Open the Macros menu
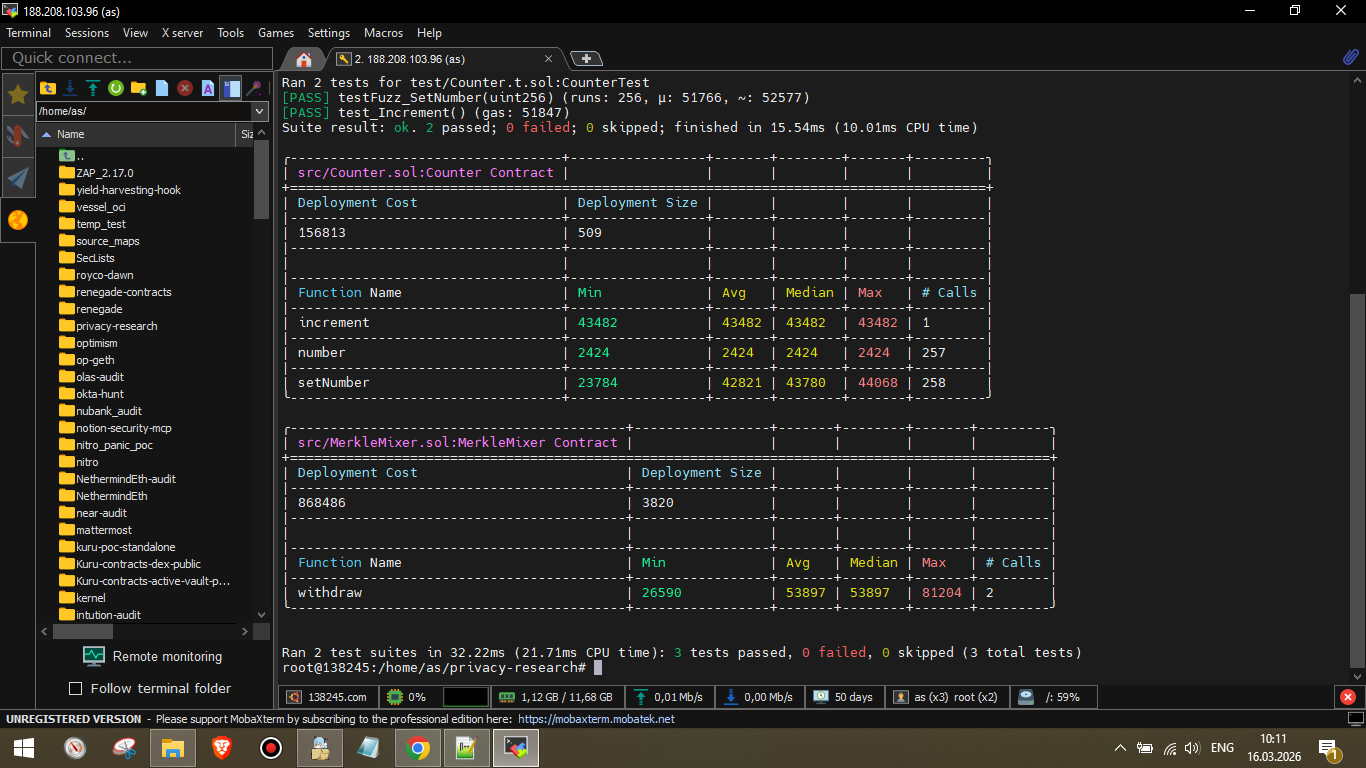The width and height of the screenshot is (1366, 768). click(x=384, y=33)
